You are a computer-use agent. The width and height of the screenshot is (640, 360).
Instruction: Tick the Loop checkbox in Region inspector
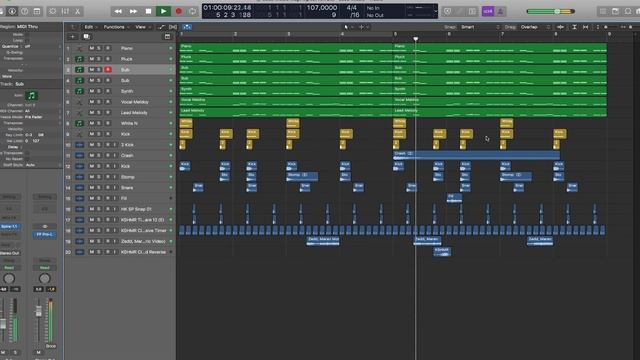(27, 40)
